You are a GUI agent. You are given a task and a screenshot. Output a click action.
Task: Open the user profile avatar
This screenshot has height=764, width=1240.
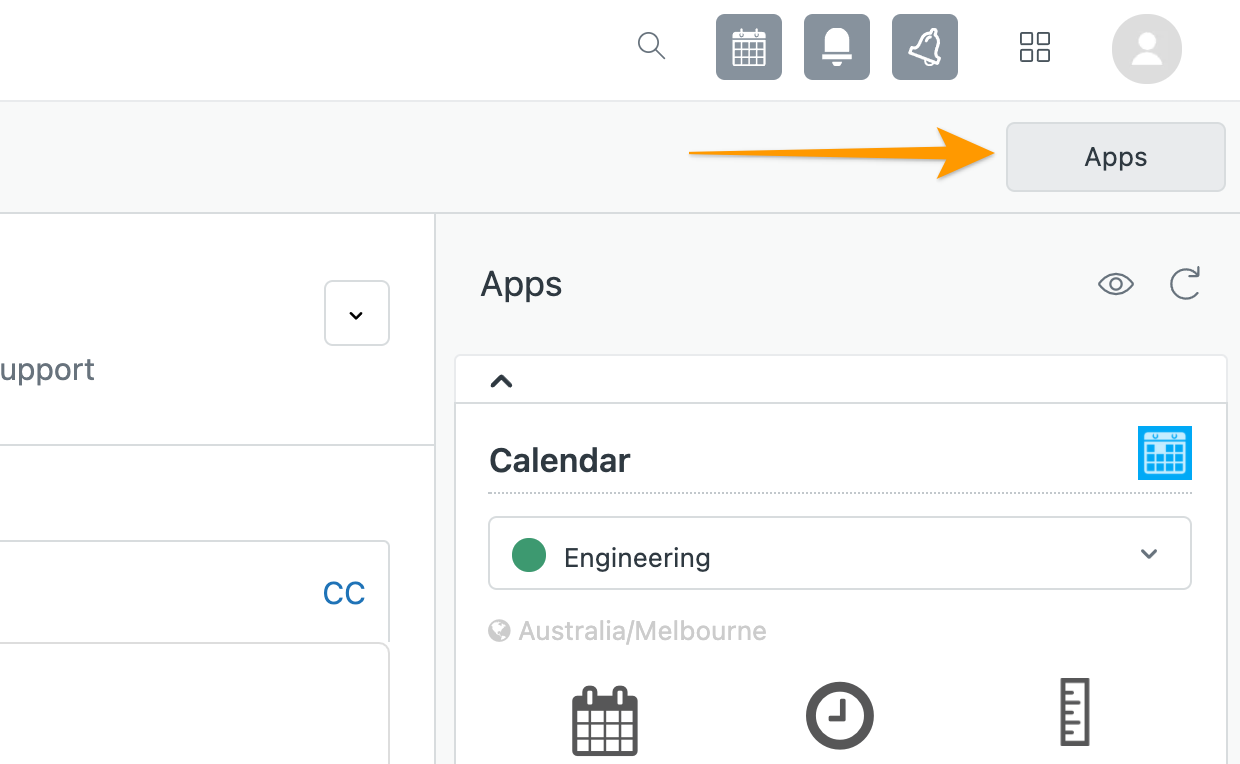click(x=1147, y=48)
